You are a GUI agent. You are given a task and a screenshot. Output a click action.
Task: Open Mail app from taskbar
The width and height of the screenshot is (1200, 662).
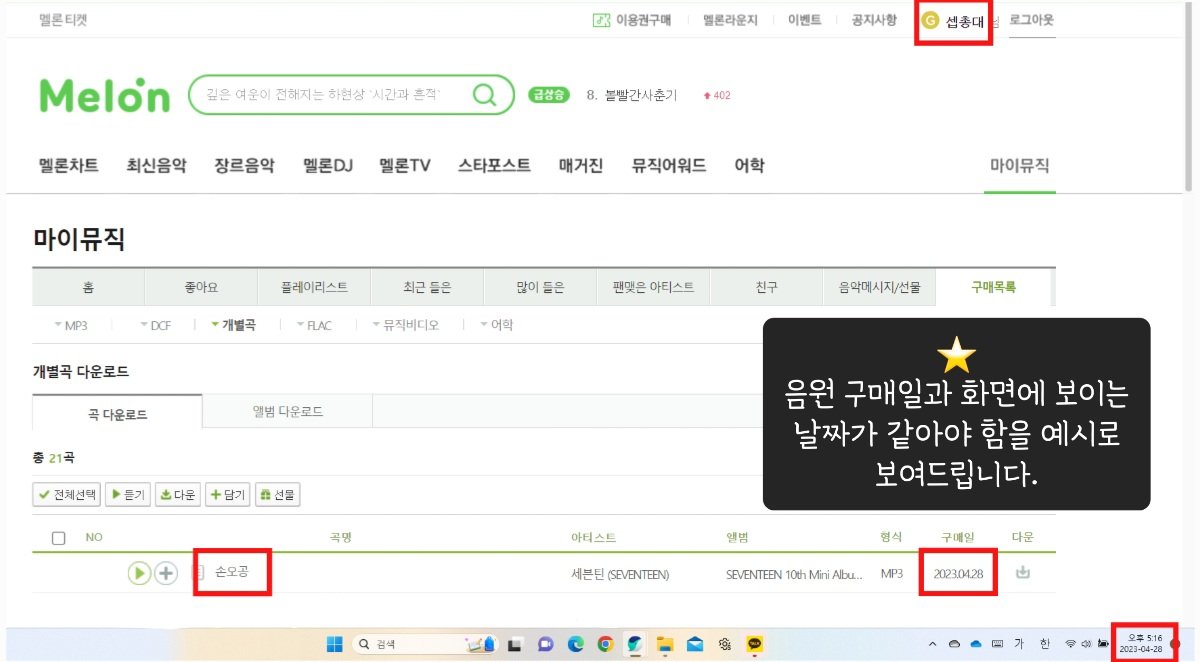tap(695, 645)
